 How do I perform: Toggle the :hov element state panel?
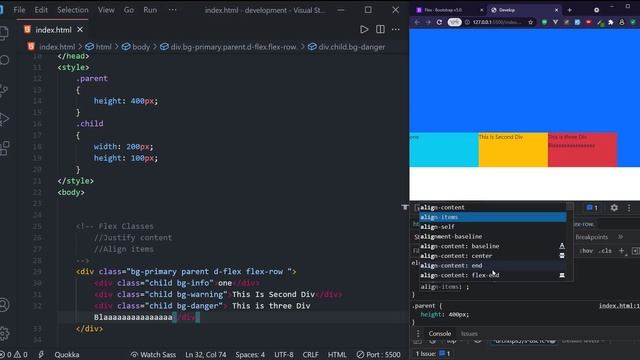click(587, 251)
